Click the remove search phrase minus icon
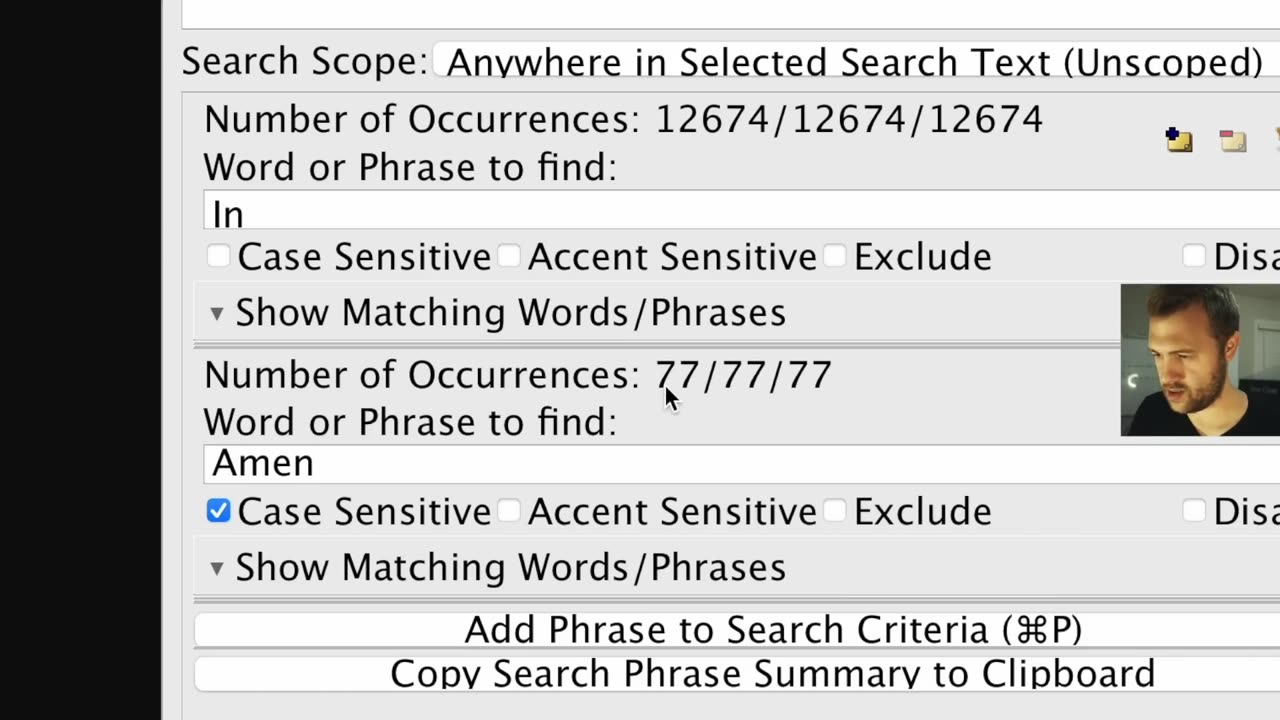This screenshot has width=1280, height=720. (1233, 141)
